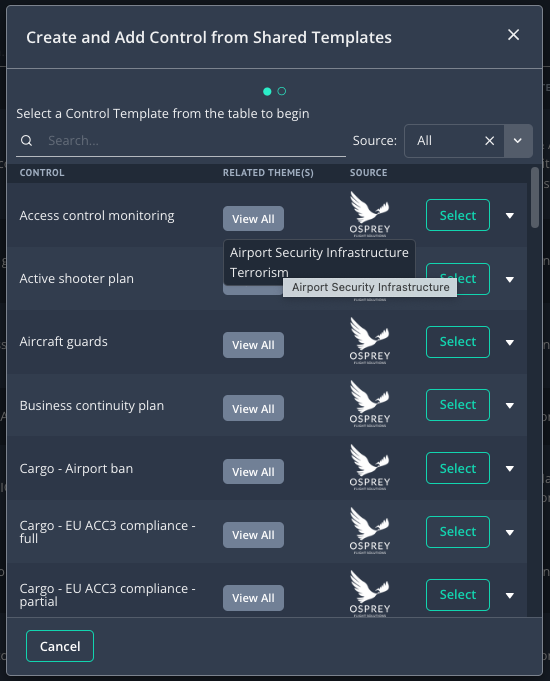
Task: Expand the Aircraft guards row arrow
Action: coord(510,342)
